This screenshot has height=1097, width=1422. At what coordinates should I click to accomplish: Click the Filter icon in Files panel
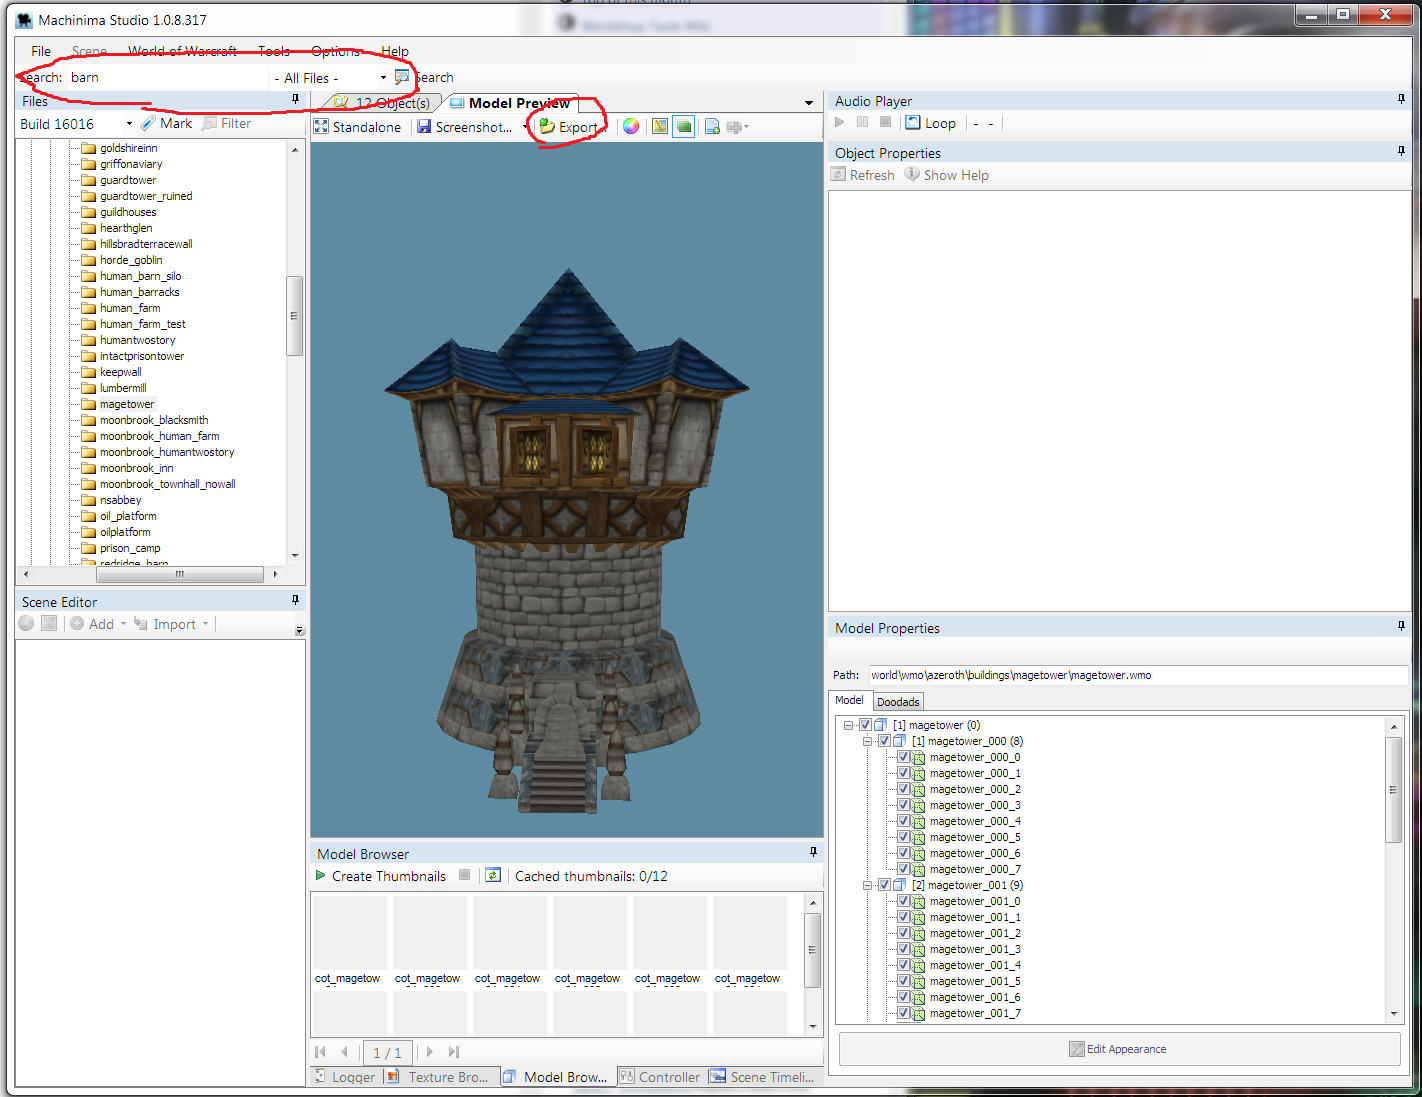point(209,123)
